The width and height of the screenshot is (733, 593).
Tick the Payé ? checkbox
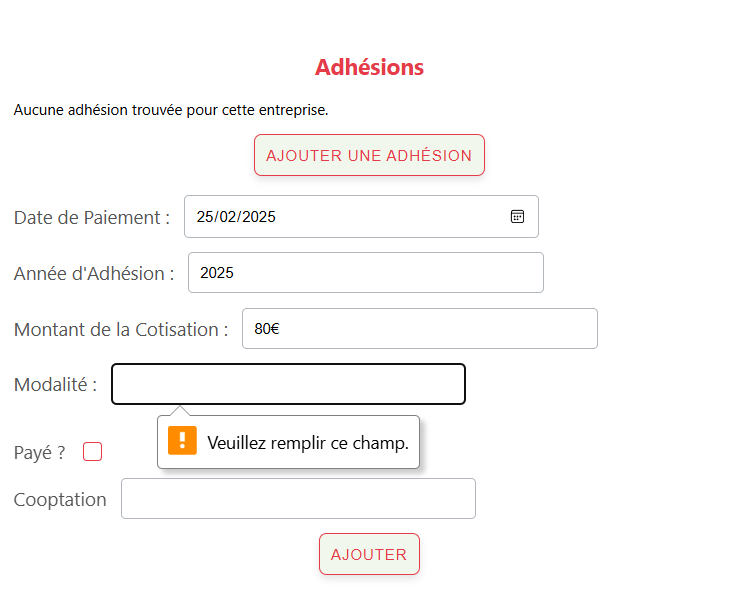click(x=93, y=452)
